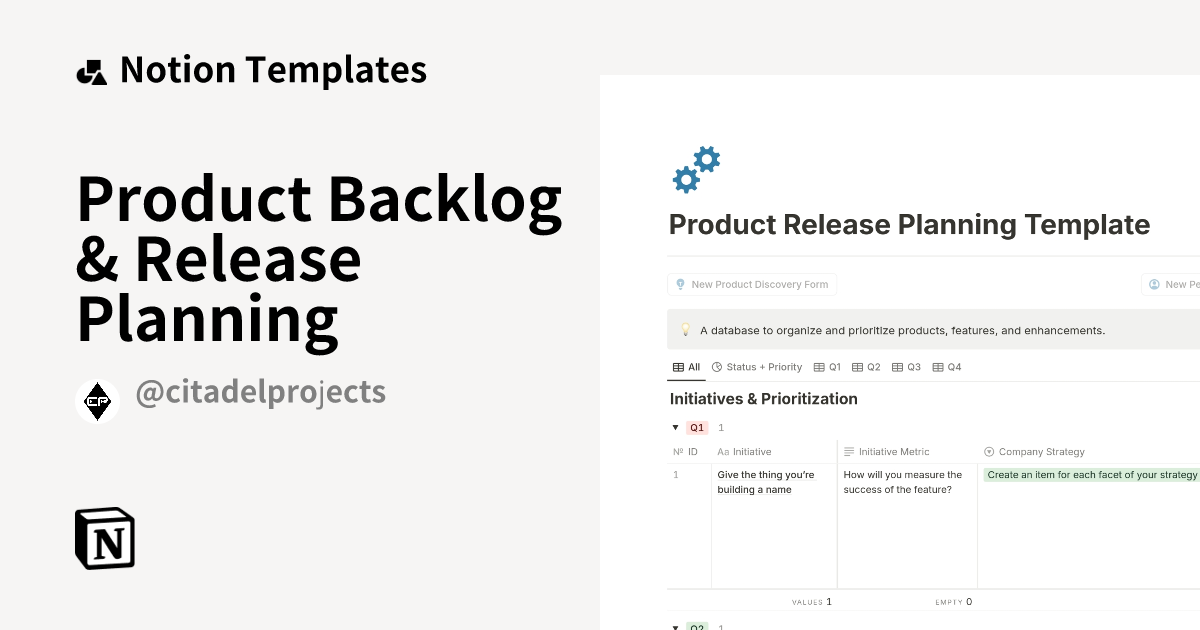The width and height of the screenshot is (1200, 630).
Task: Click the gears page icon above the title
Action: coord(696,167)
